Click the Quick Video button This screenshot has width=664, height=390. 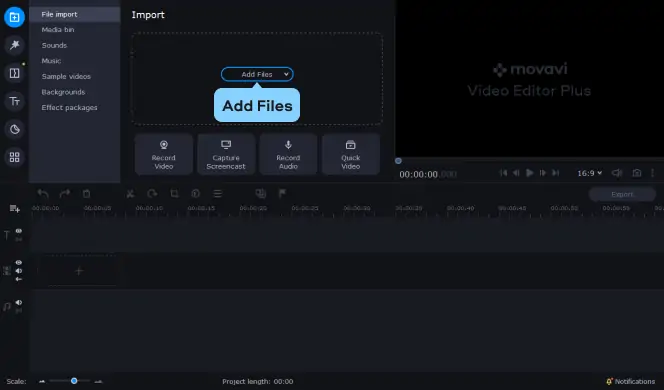[351, 154]
